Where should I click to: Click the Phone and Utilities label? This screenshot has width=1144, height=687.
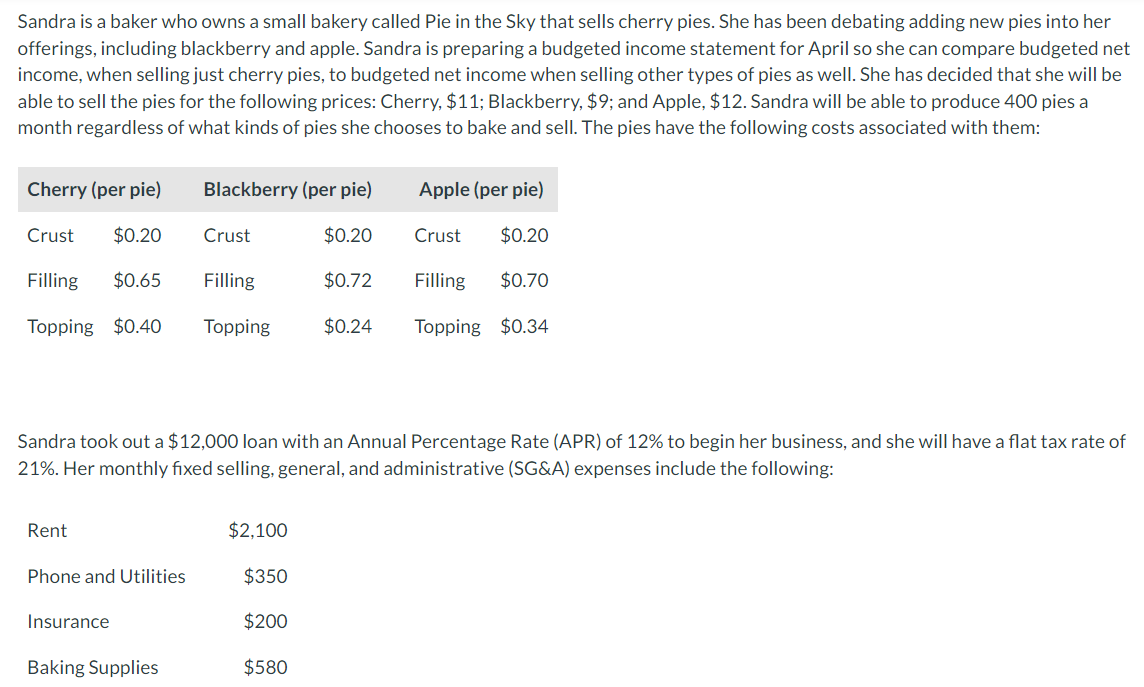(x=106, y=576)
